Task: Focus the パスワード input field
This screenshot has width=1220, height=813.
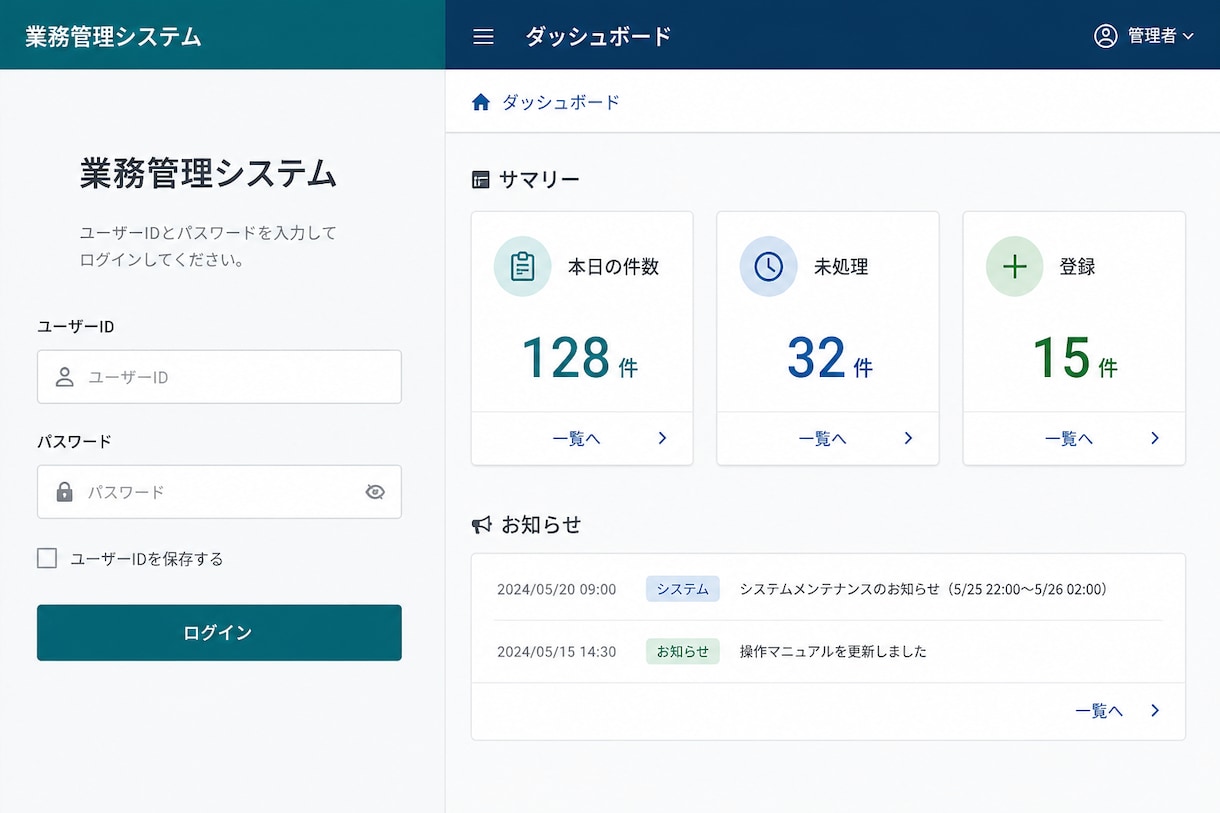Action: tap(219, 492)
